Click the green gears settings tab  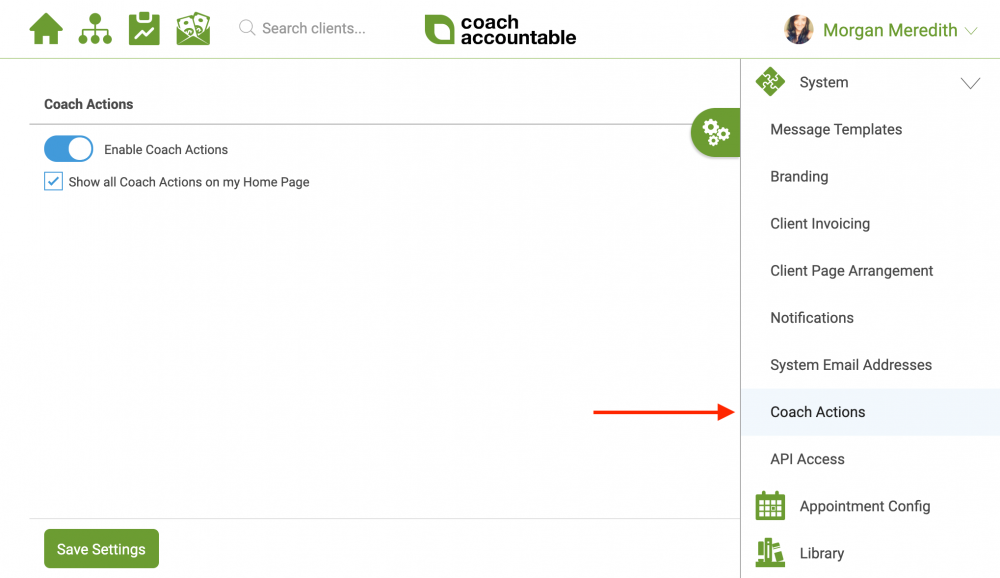click(716, 133)
